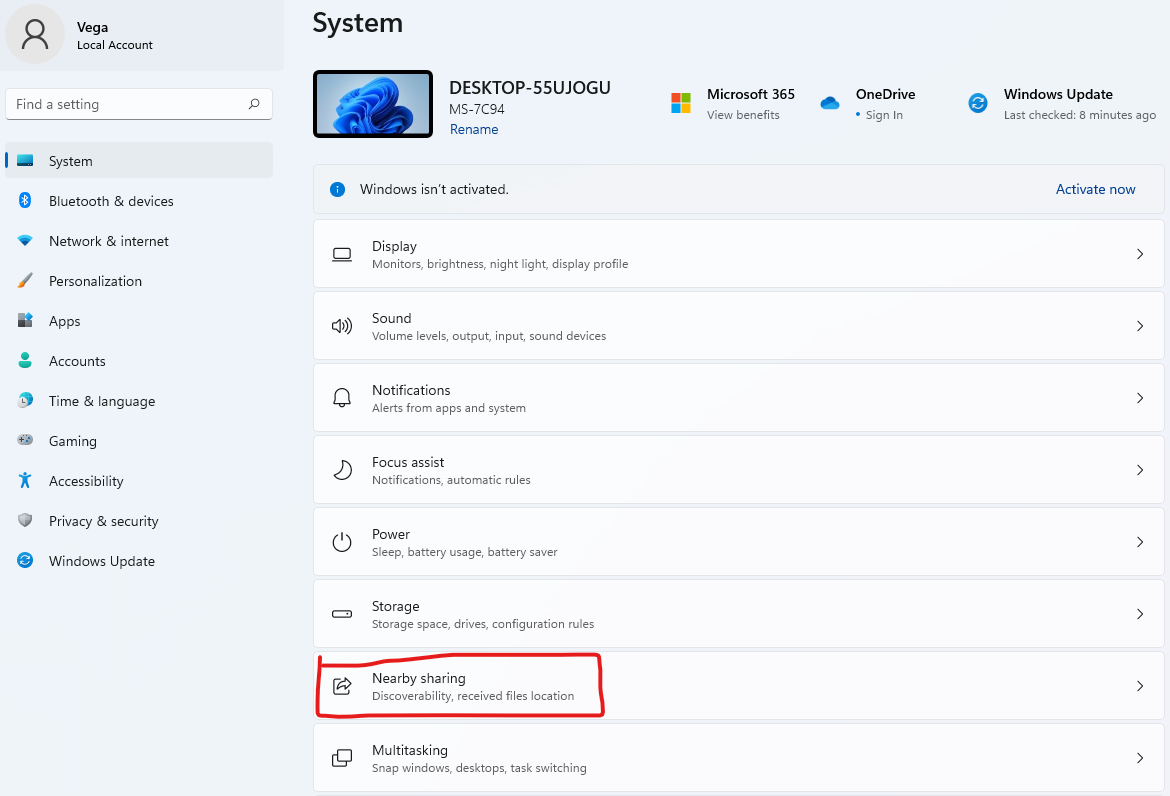
Task: Click the Nearby sharing share icon
Action: (342, 686)
